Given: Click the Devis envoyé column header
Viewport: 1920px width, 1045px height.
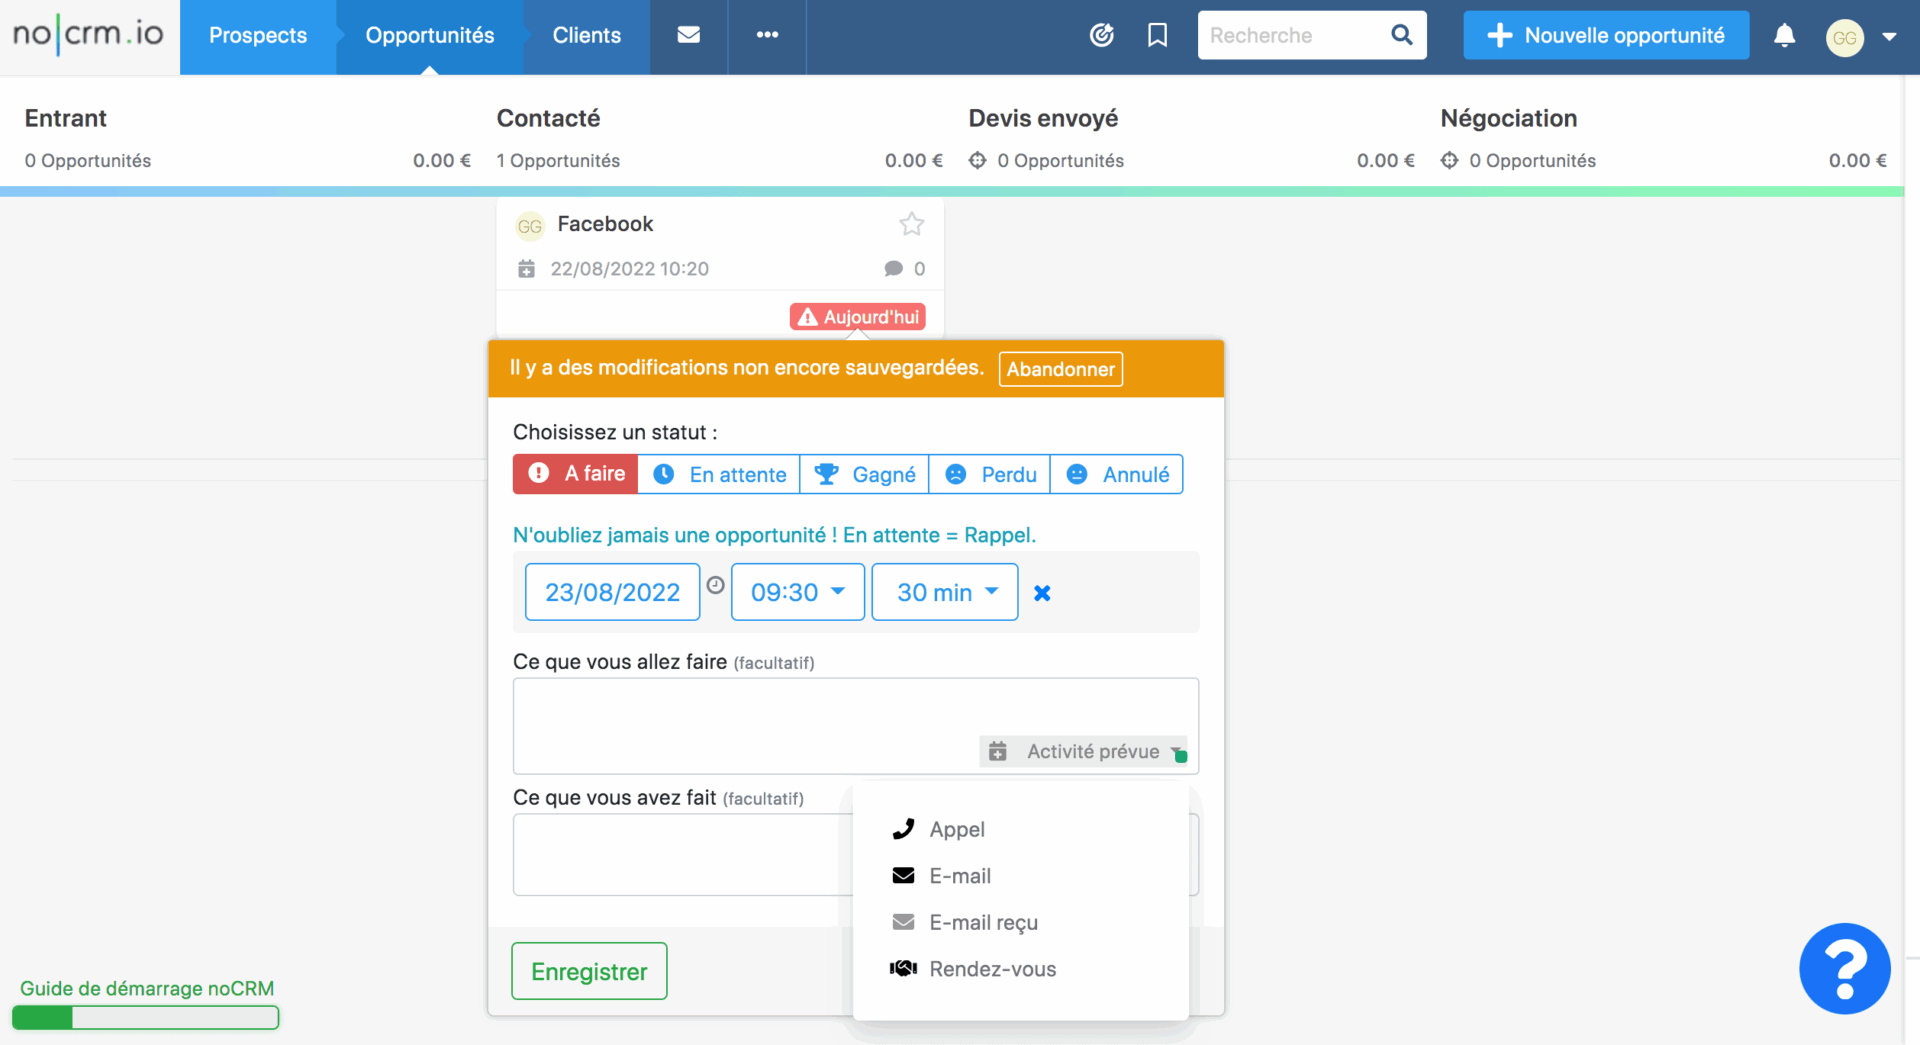Looking at the screenshot, I should point(1043,118).
